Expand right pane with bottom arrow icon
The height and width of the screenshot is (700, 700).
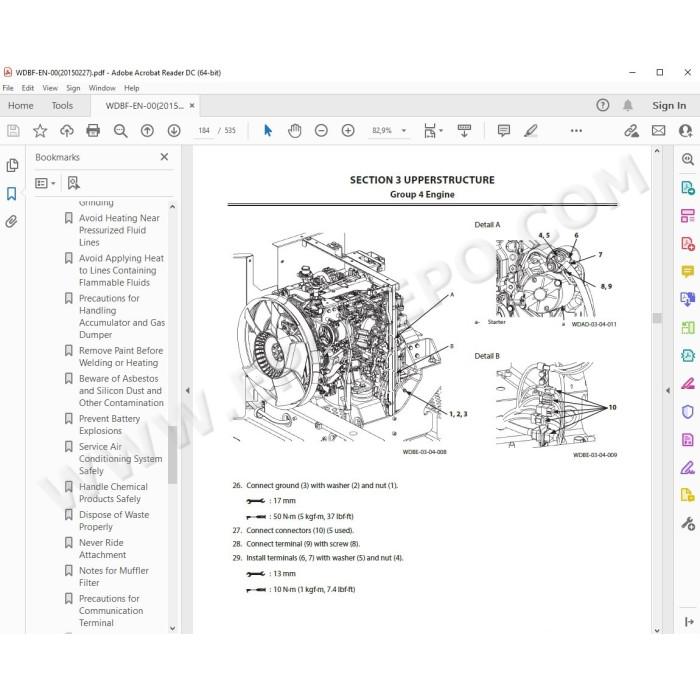point(689,621)
